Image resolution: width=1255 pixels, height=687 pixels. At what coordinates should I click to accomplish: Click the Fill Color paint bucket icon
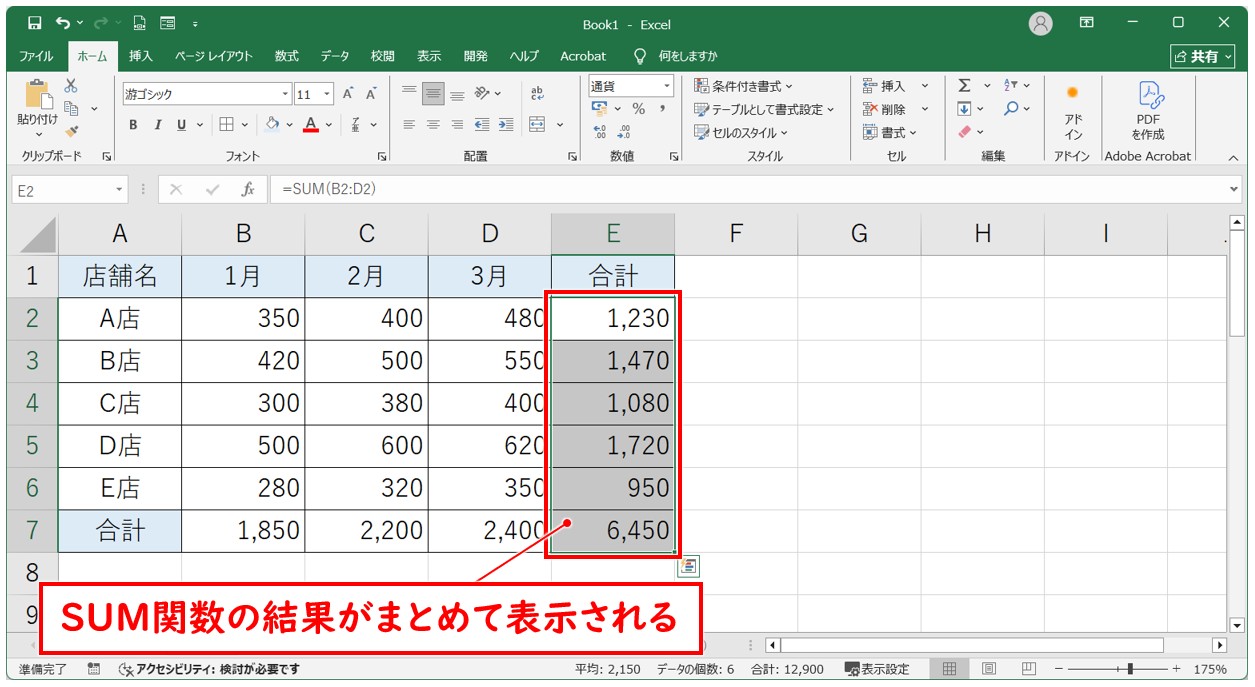coord(272,125)
